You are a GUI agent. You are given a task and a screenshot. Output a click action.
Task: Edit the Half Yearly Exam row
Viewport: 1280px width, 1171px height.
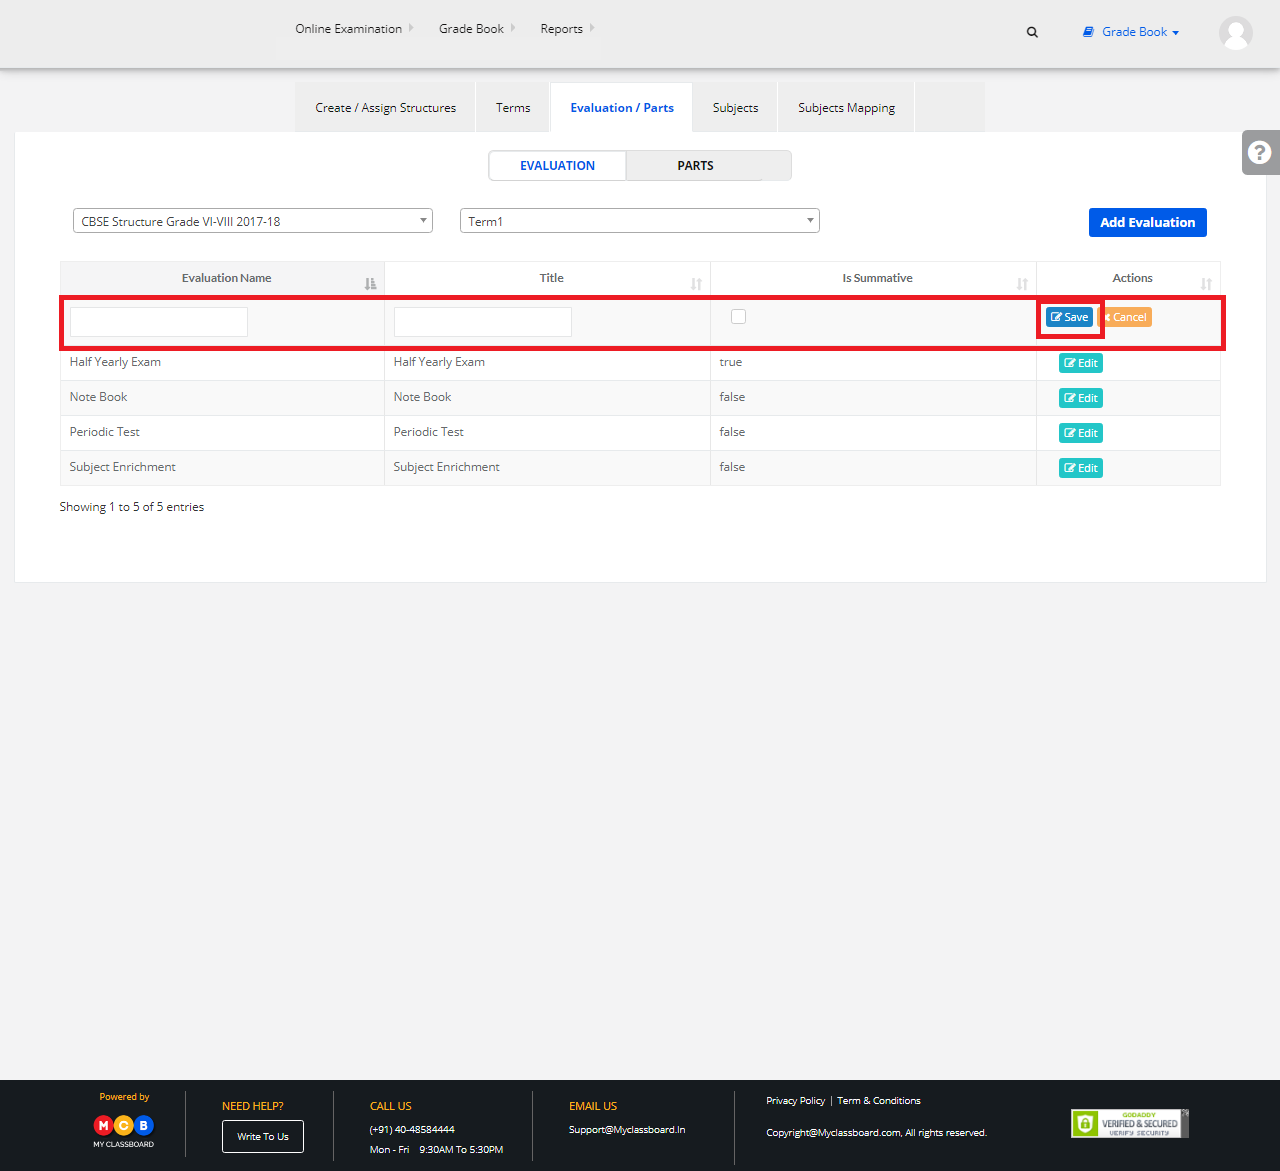click(x=1081, y=363)
